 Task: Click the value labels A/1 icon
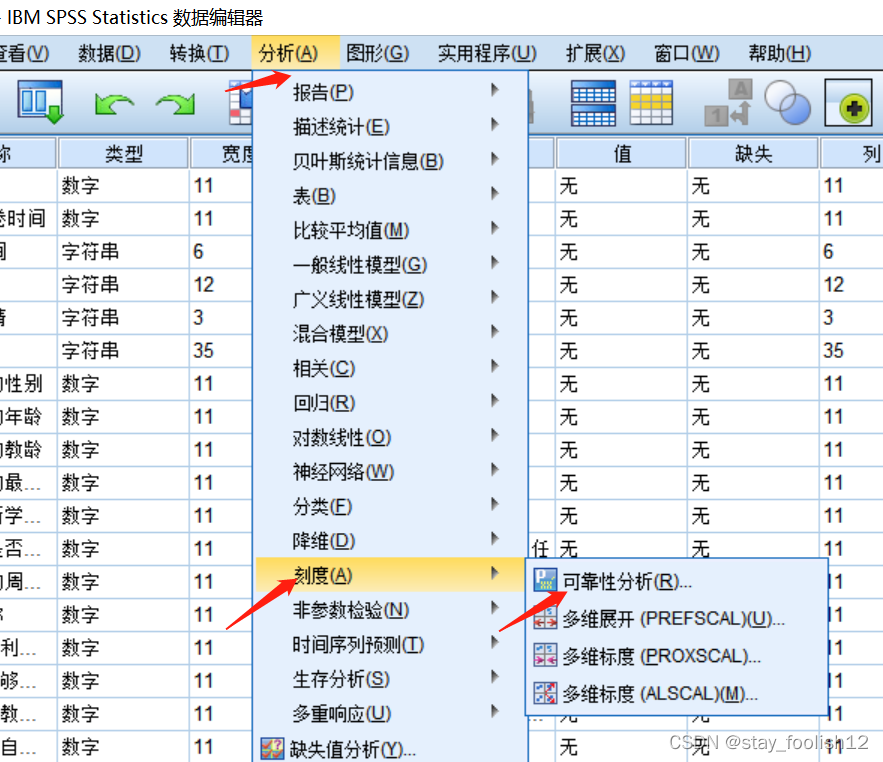[x=728, y=103]
